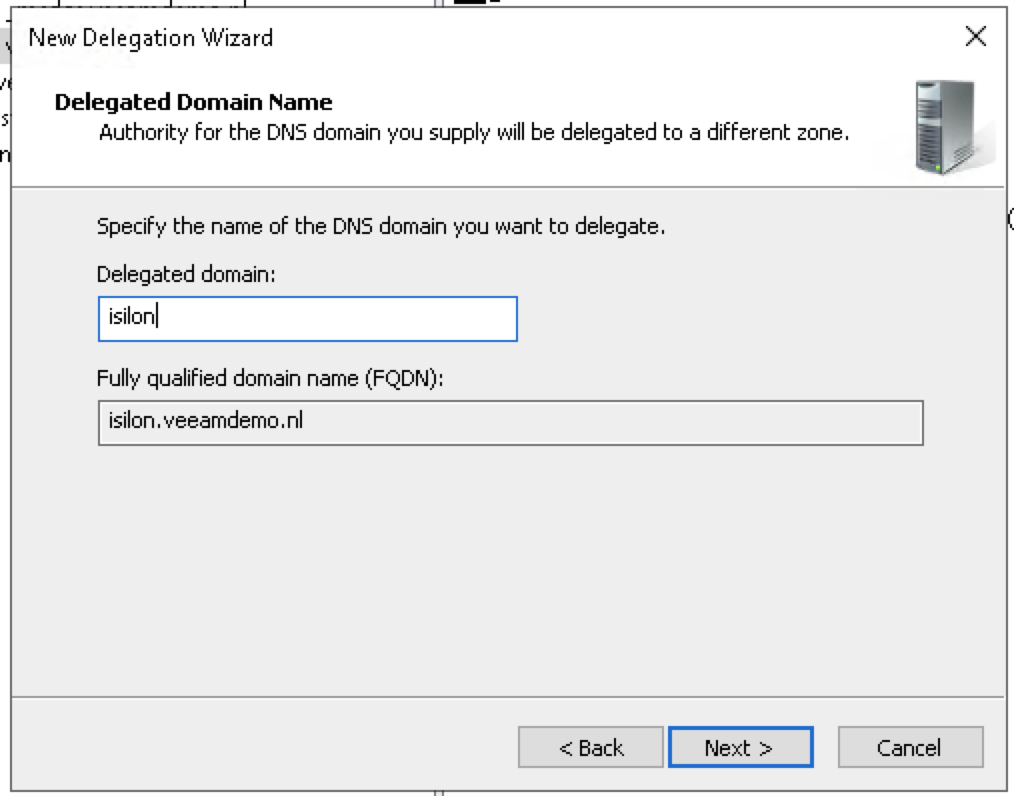Viewport: 1014px width, 796px height.
Task: Click the "Fully qualified domain name (FQDN):" label
Action: (269, 378)
